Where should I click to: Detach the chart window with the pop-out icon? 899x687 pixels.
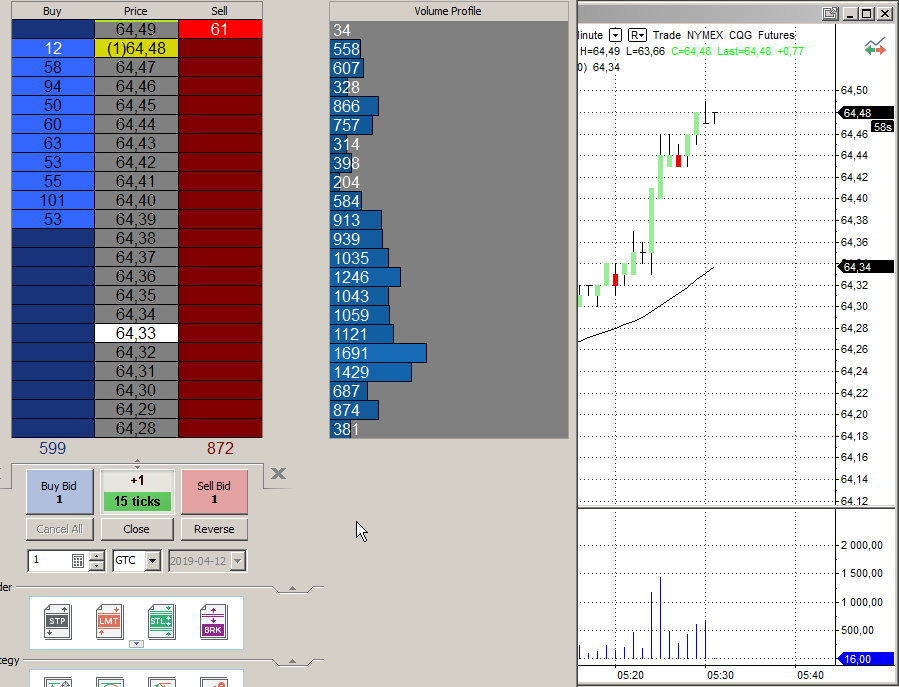(x=830, y=13)
